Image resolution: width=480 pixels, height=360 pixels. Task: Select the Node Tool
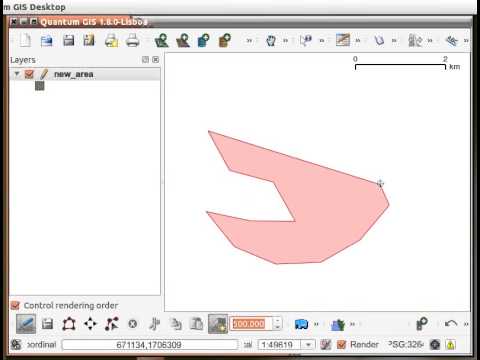(112, 324)
